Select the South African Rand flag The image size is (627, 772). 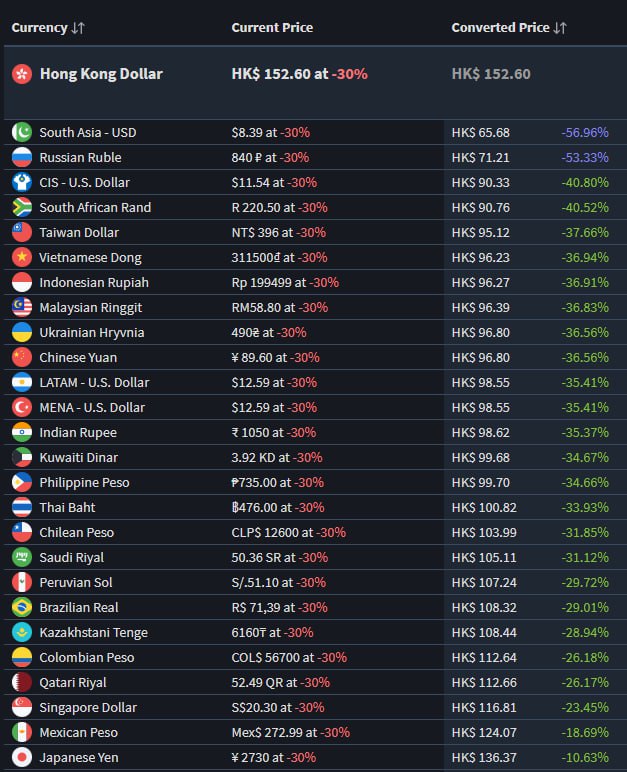click(22, 207)
